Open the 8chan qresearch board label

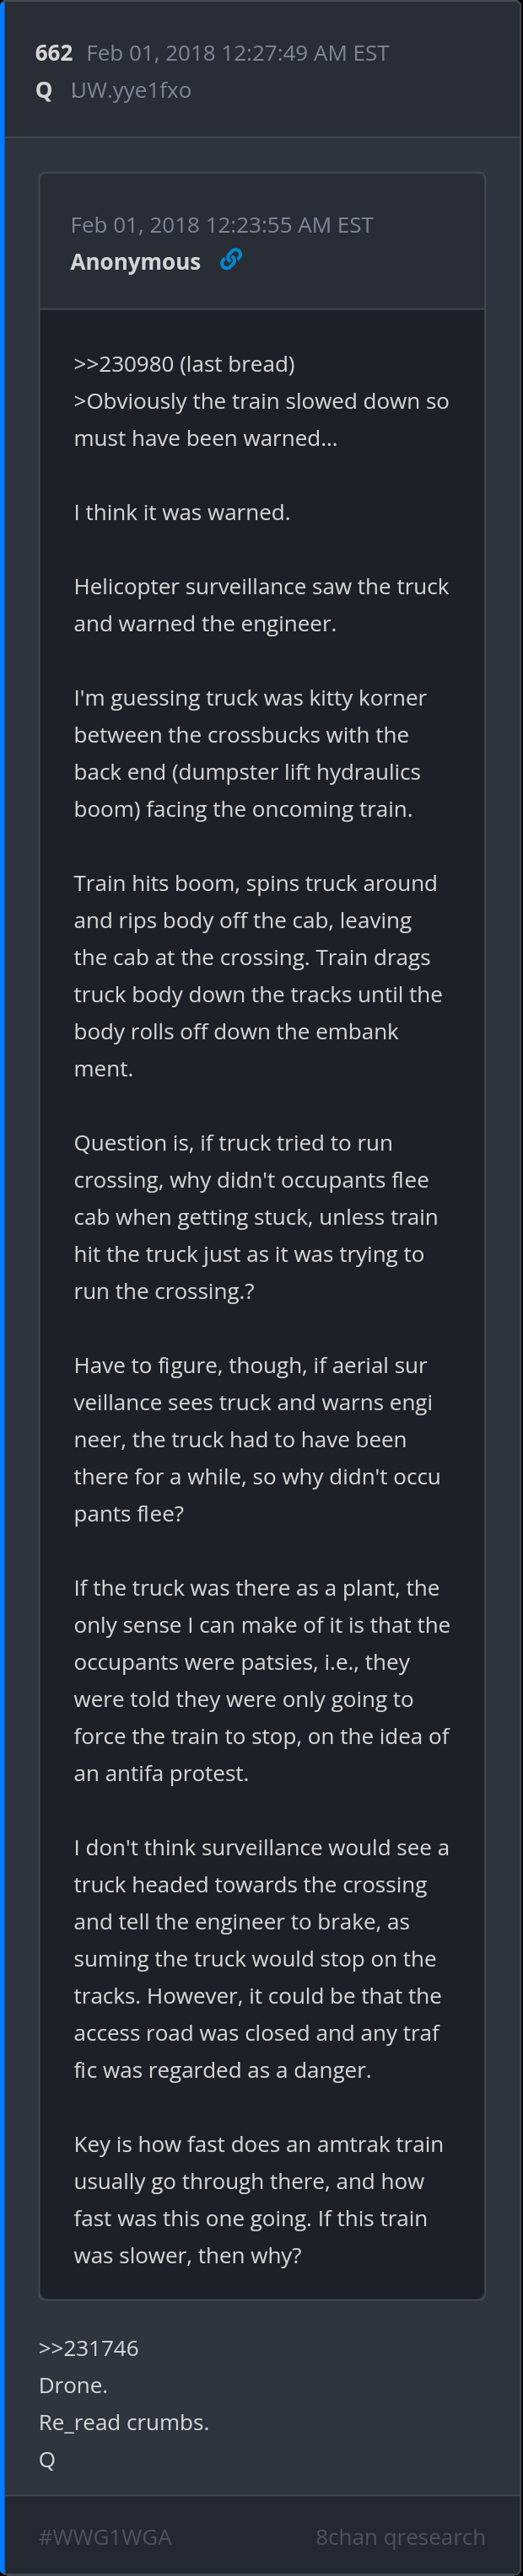coord(400,2537)
